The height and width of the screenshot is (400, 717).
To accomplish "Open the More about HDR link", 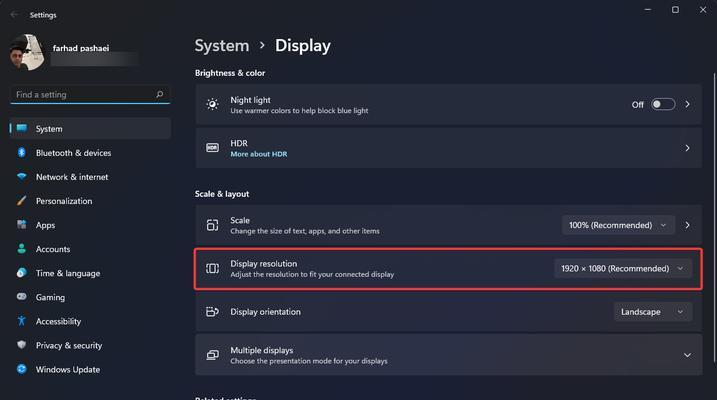I will (259, 154).
